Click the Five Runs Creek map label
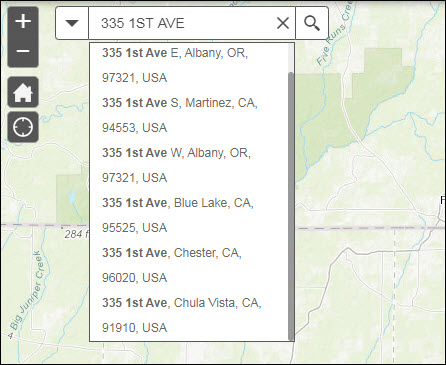Screen dimensions: 446x365 [x=334, y=34]
